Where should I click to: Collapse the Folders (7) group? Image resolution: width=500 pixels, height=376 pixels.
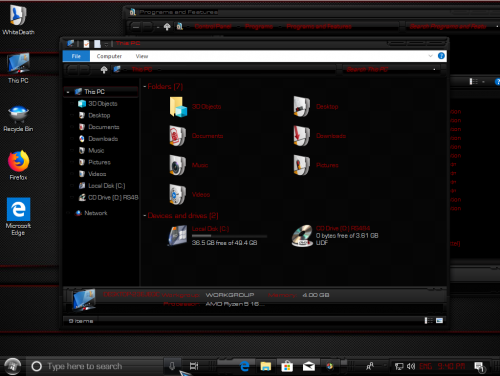point(145,87)
